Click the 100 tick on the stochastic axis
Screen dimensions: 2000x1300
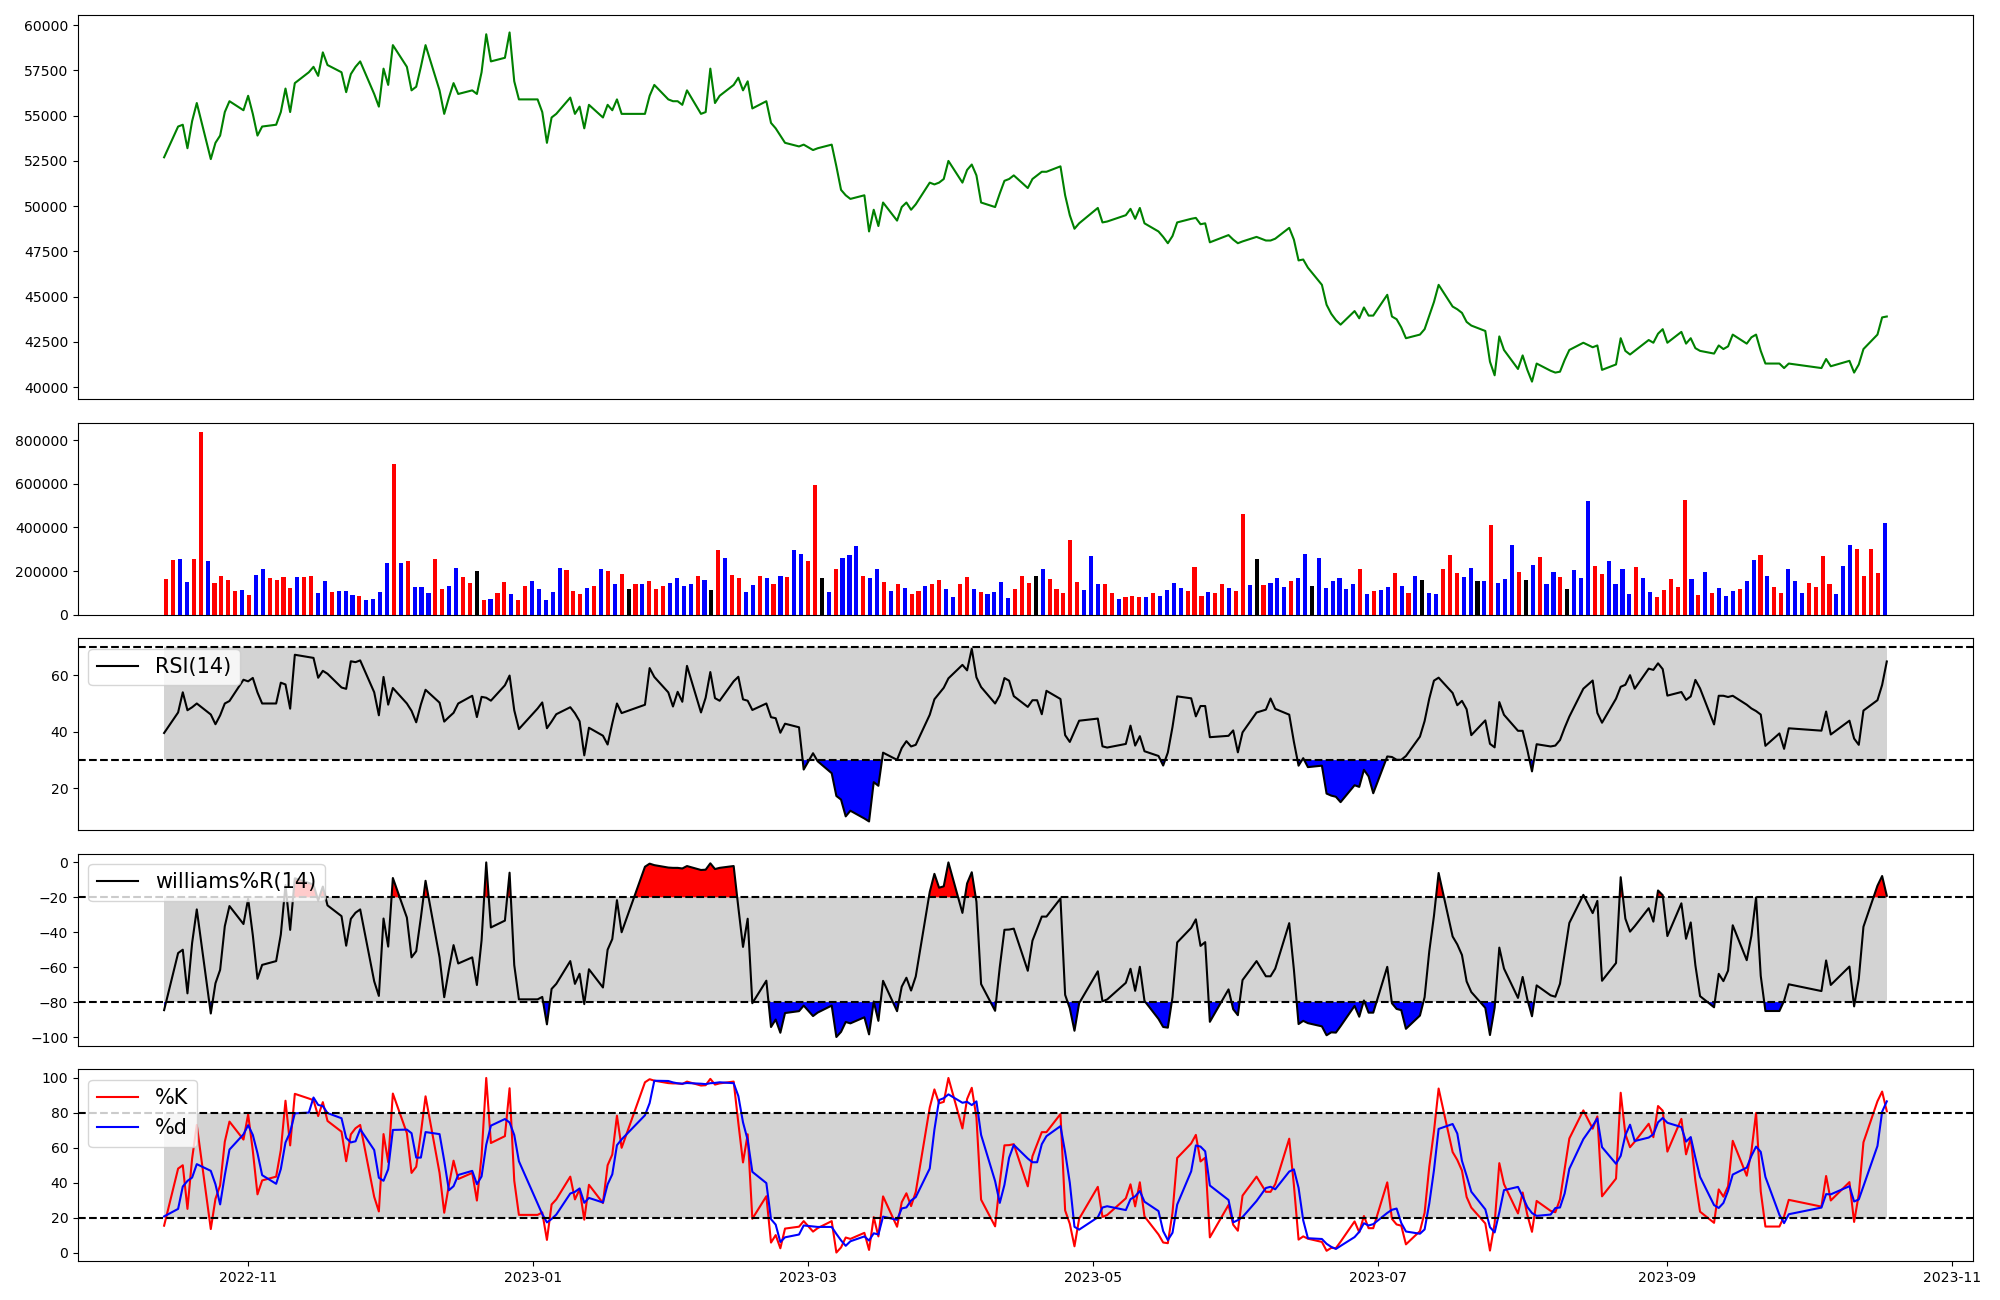click(x=56, y=1078)
